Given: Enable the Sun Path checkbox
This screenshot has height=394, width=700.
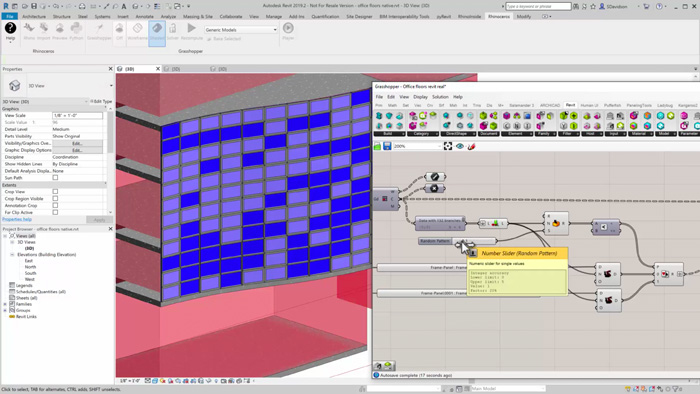Looking at the screenshot, I should (55, 178).
